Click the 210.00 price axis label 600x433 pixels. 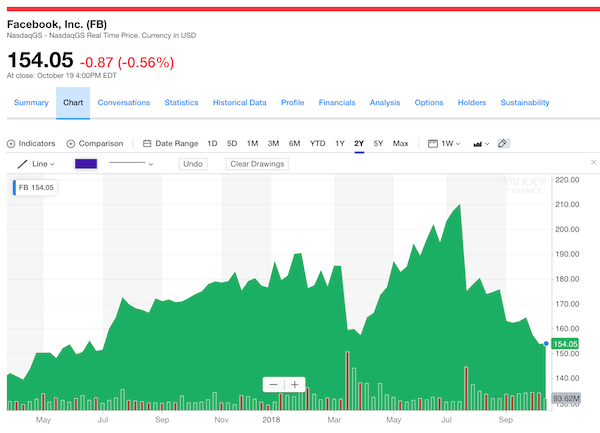coord(567,204)
